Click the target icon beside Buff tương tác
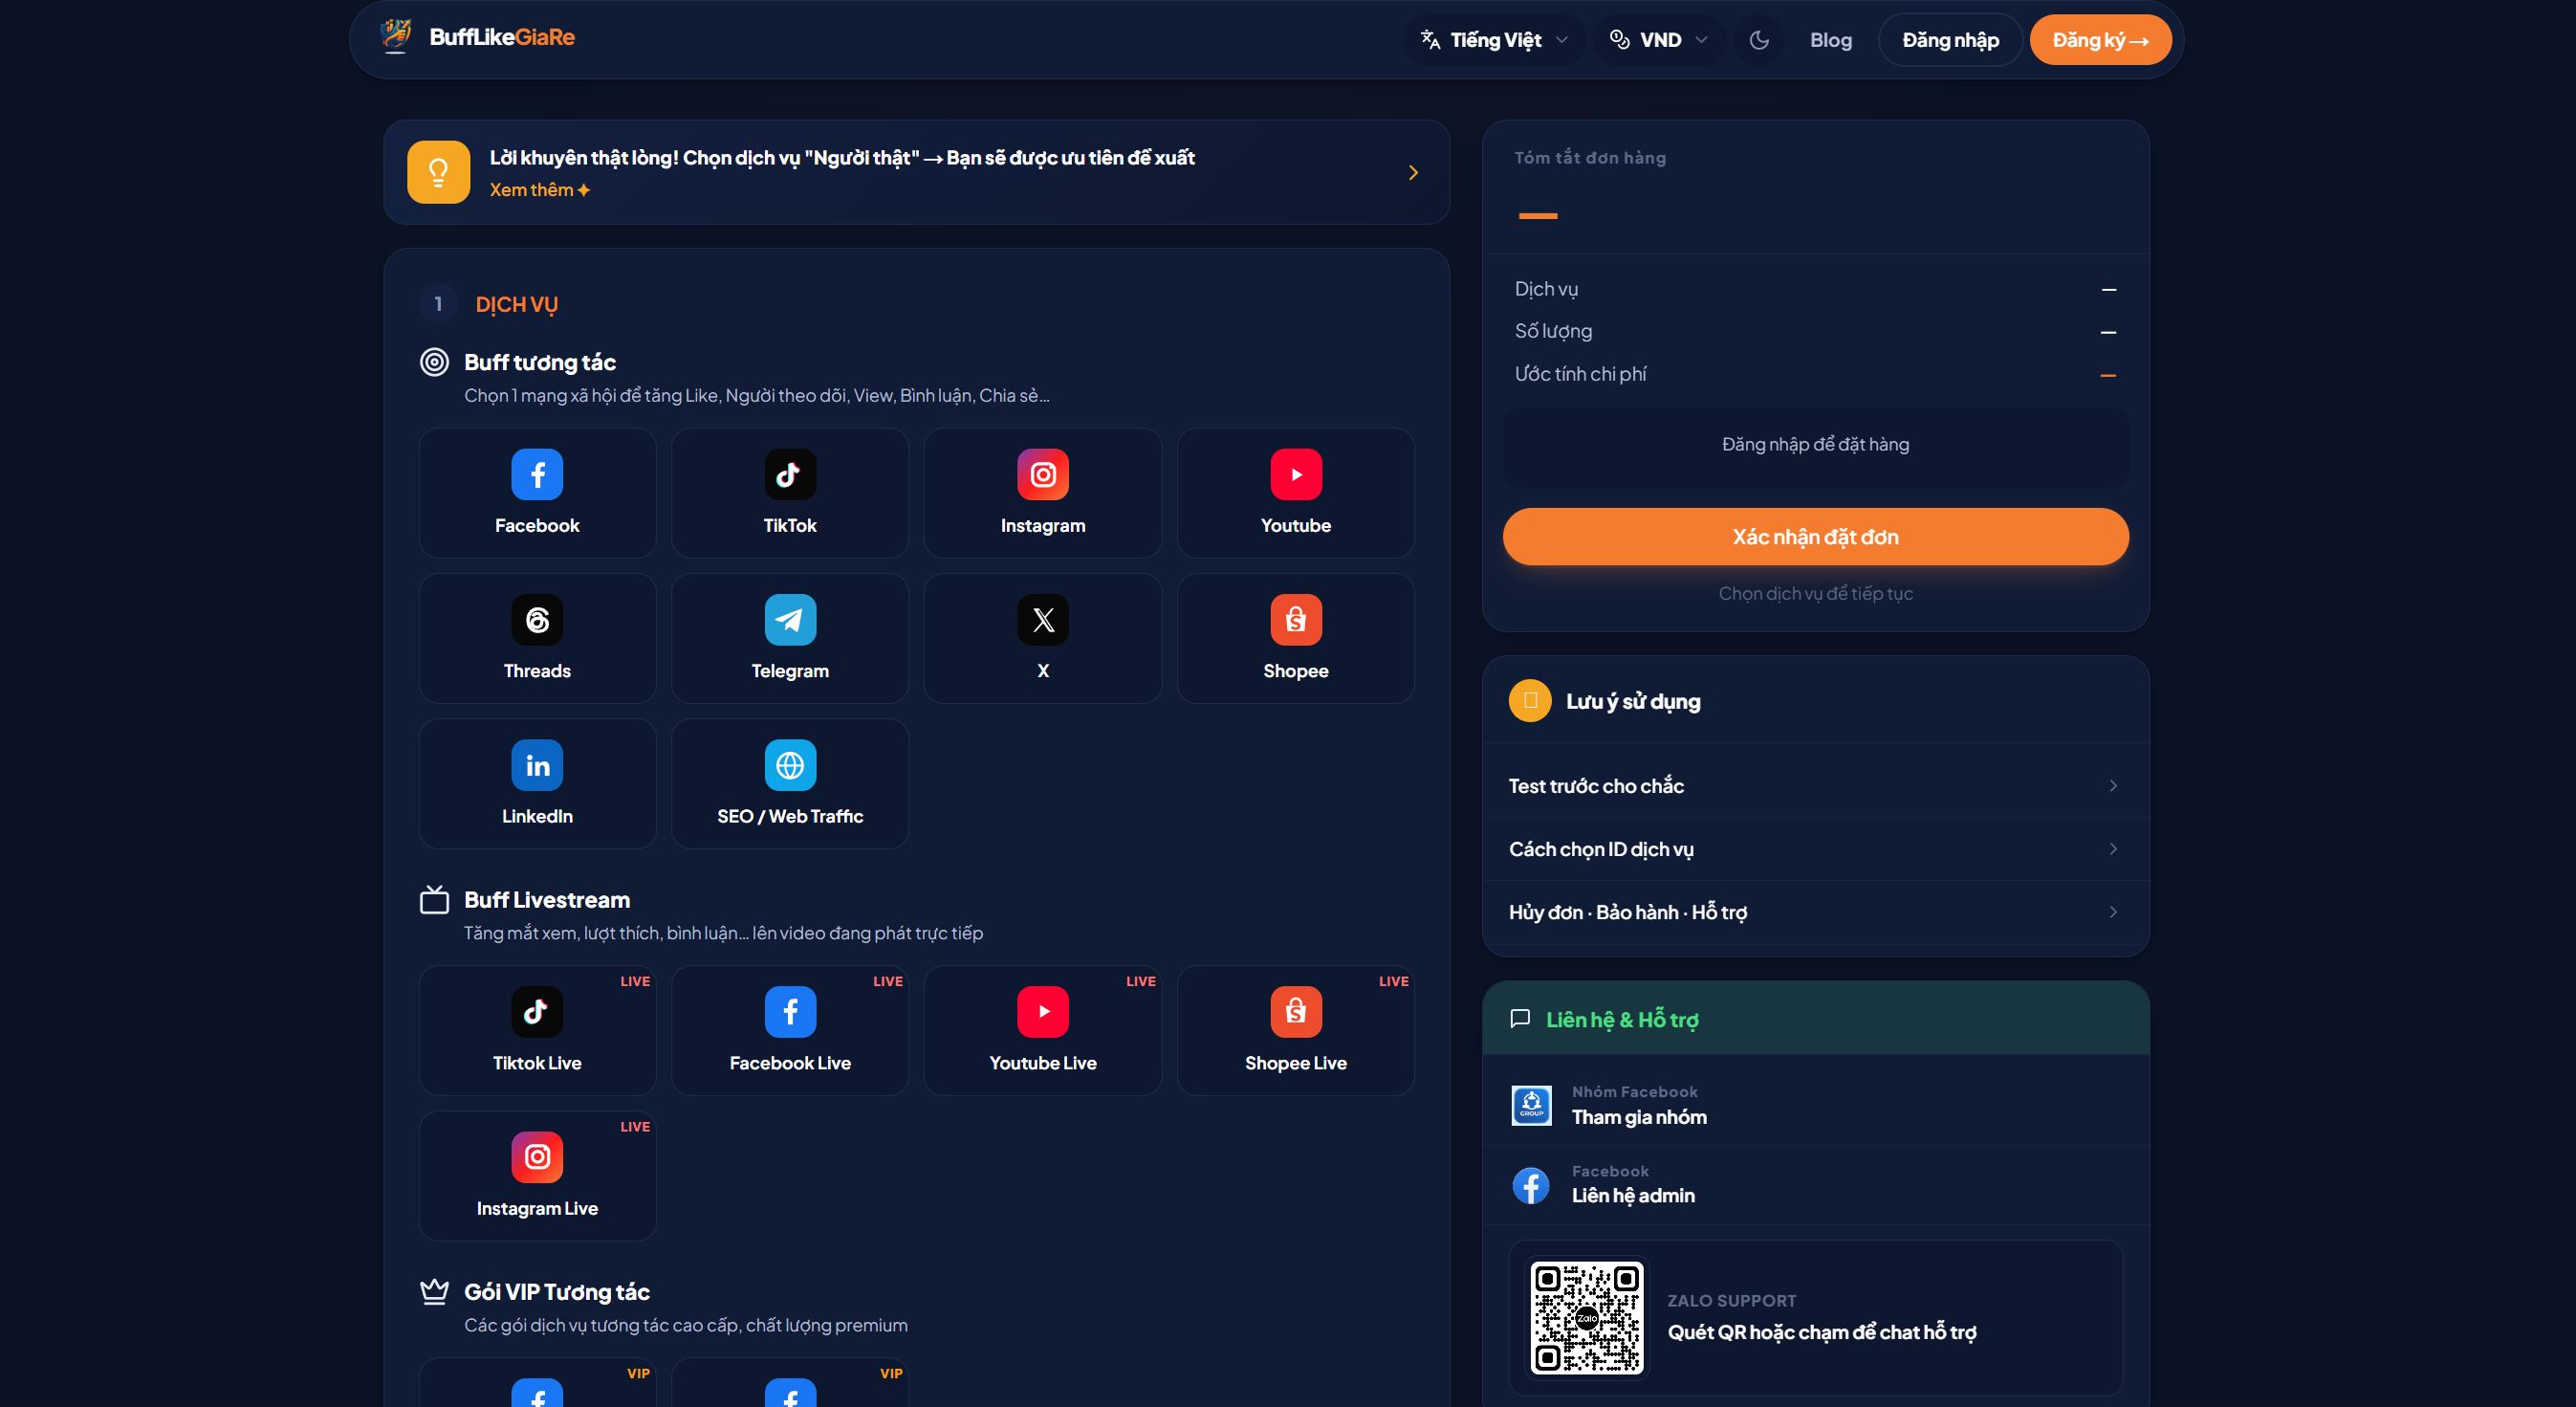Image resolution: width=2576 pixels, height=1407 pixels. coord(434,362)
